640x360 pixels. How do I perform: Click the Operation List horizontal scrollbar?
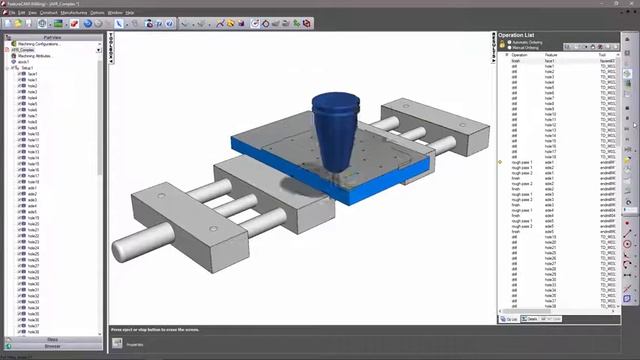[x=527, y=311]
